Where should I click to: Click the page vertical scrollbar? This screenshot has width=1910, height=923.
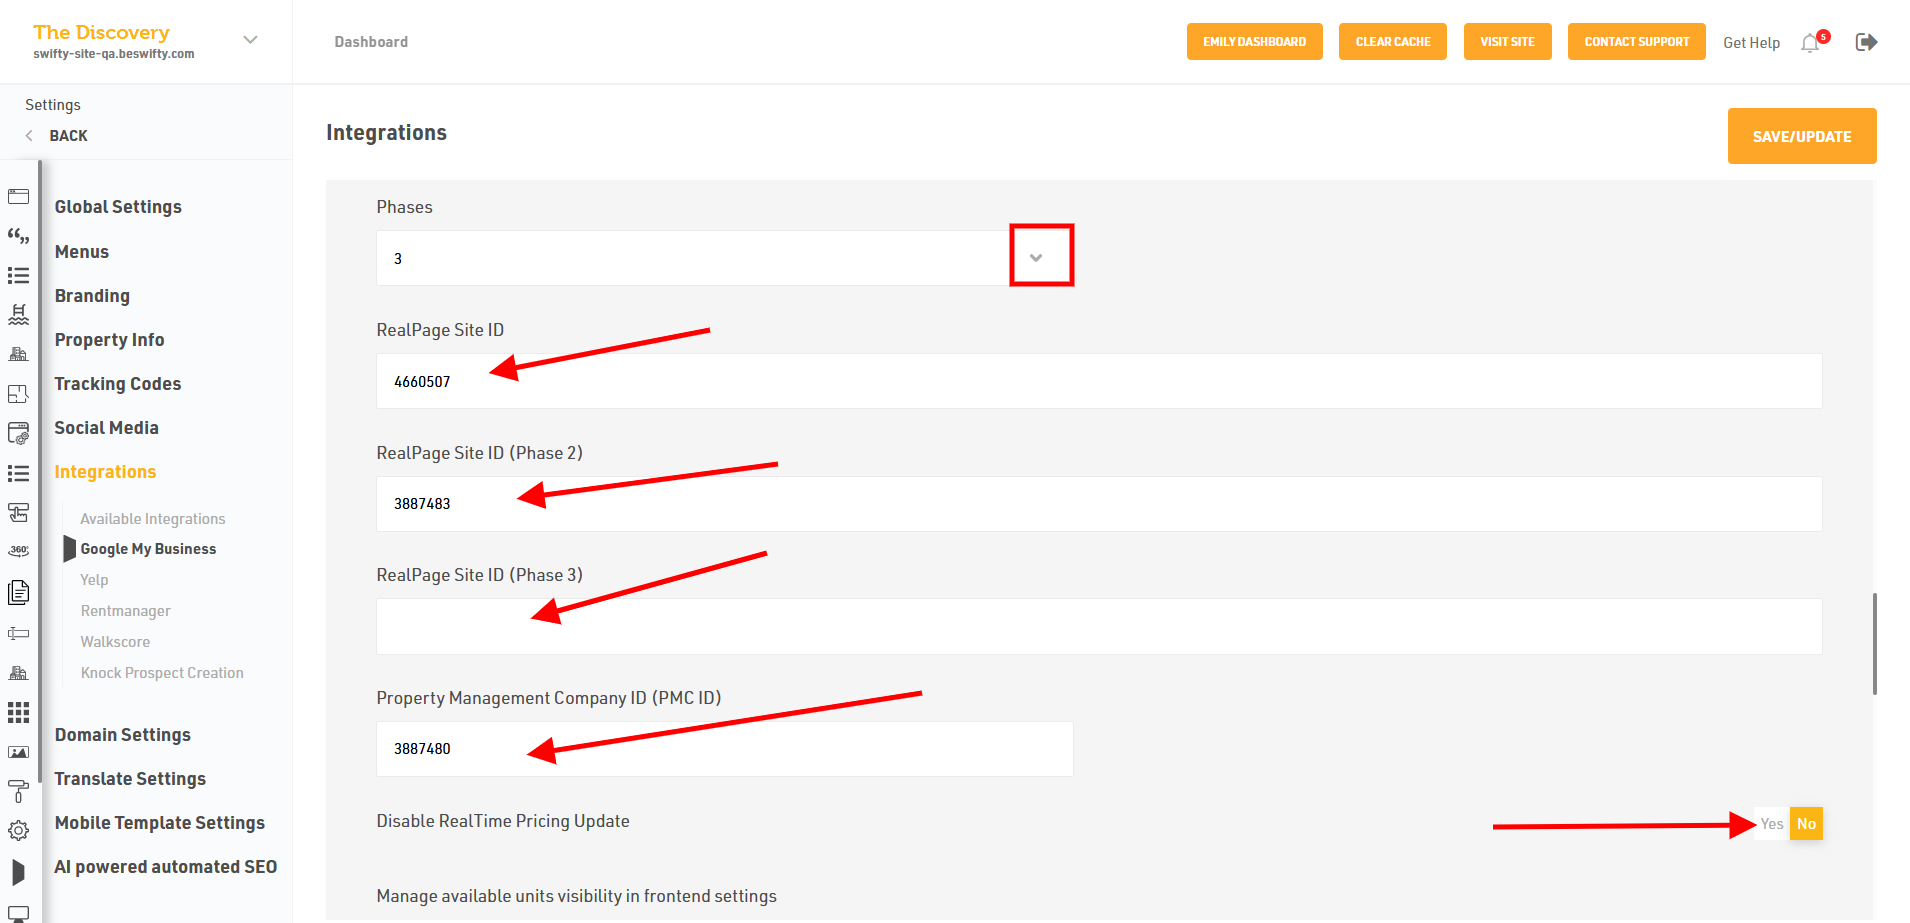(1874, 643)
